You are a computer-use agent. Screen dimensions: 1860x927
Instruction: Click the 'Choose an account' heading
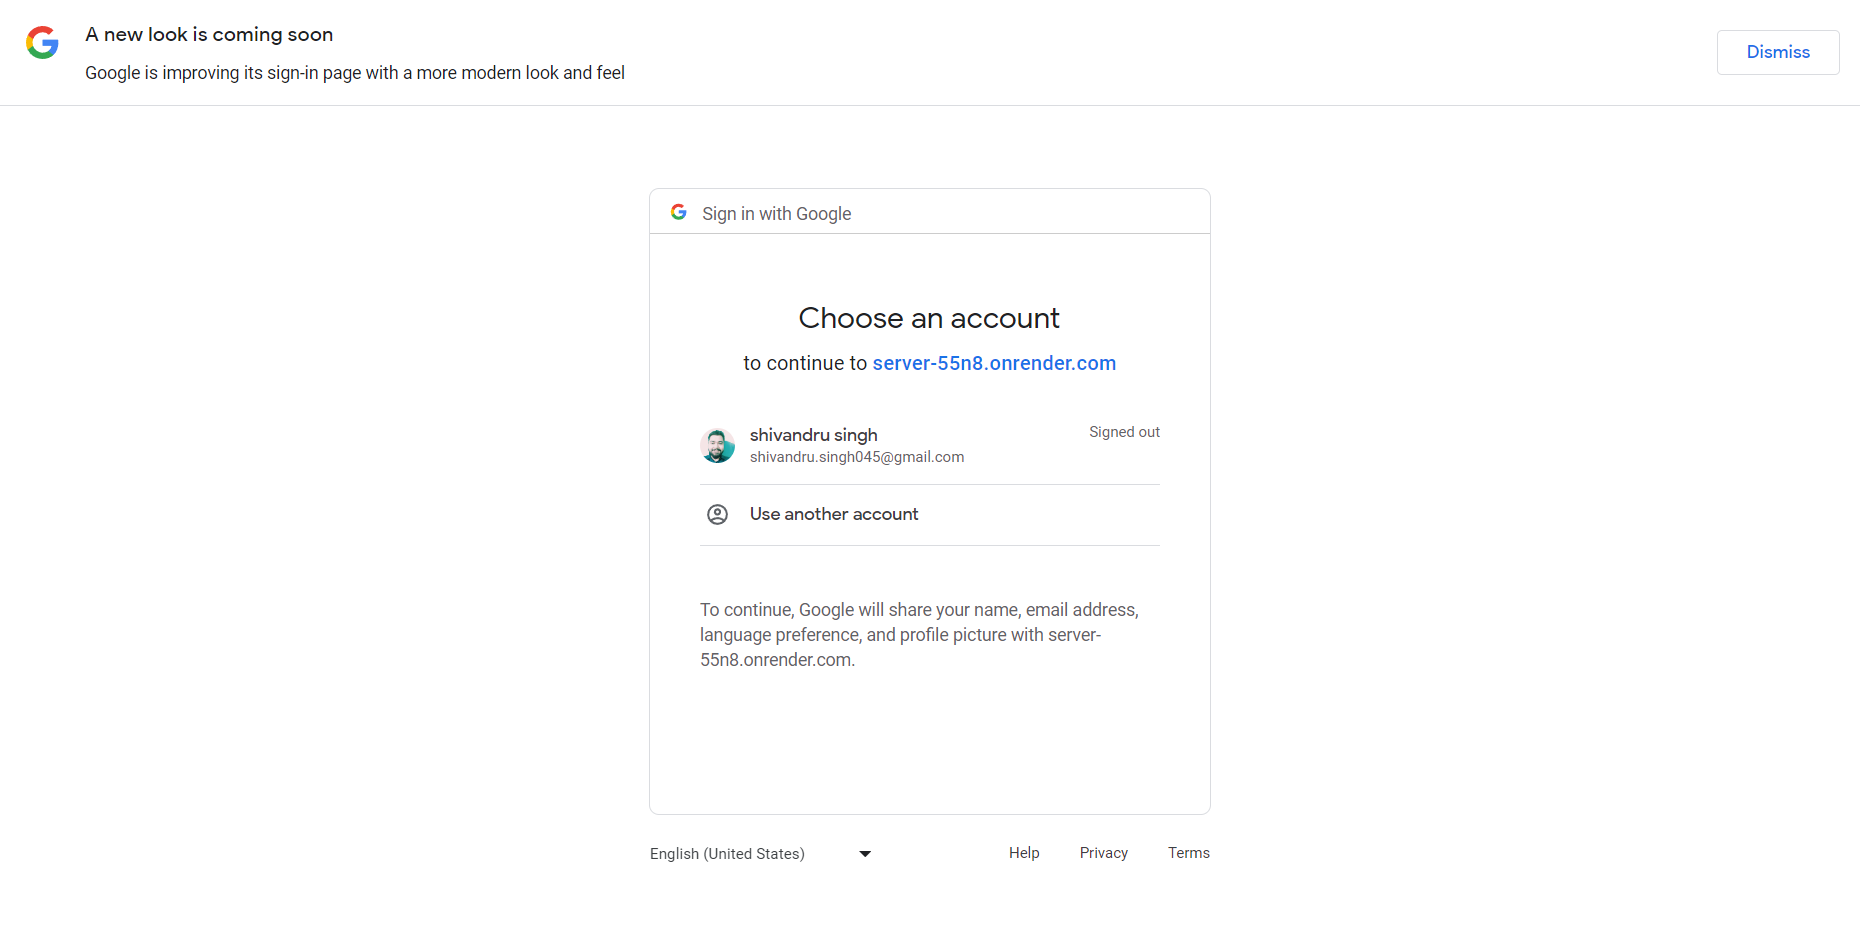(929, 318)
